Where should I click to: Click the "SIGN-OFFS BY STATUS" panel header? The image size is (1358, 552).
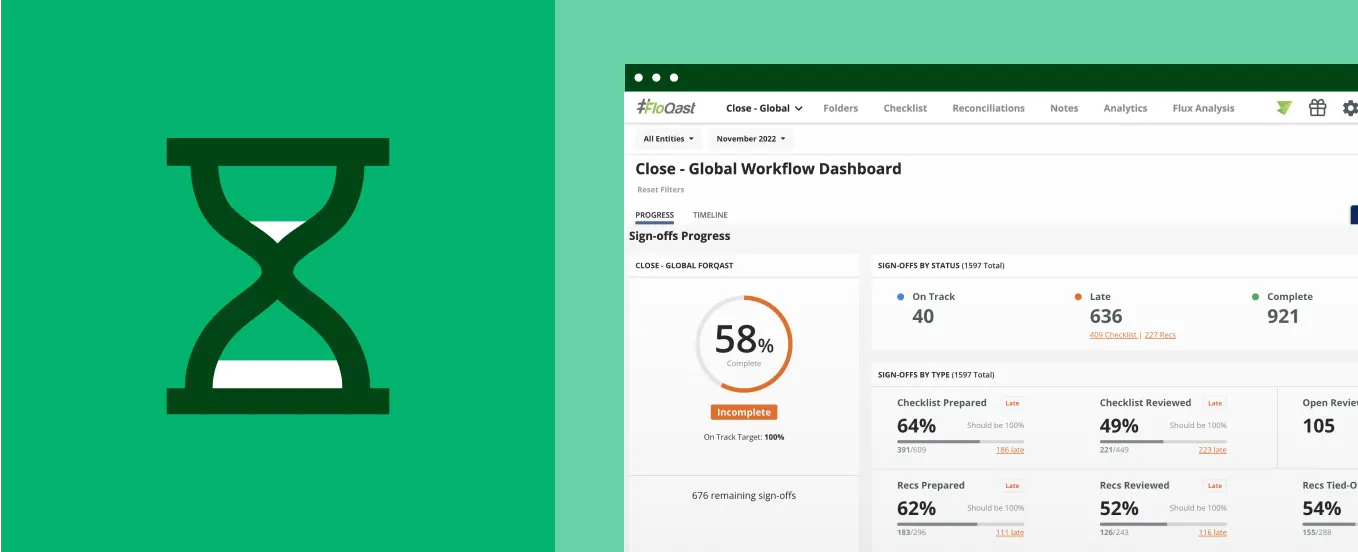click(x=941, y=266)
